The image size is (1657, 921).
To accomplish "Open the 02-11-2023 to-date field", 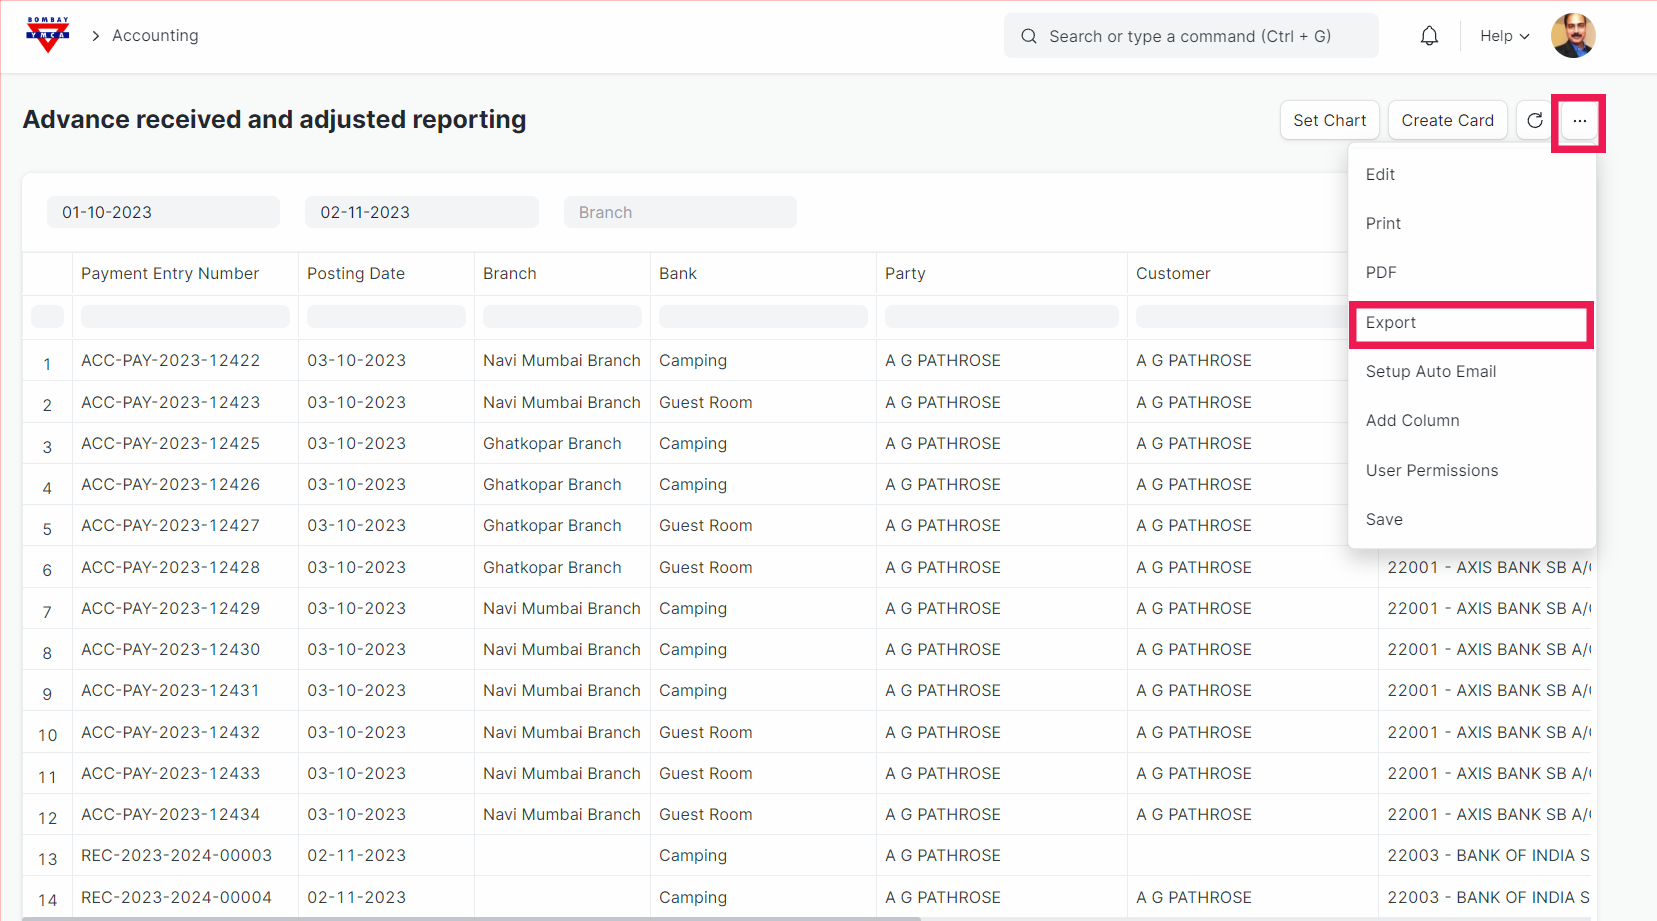I will tap(421, 212).
